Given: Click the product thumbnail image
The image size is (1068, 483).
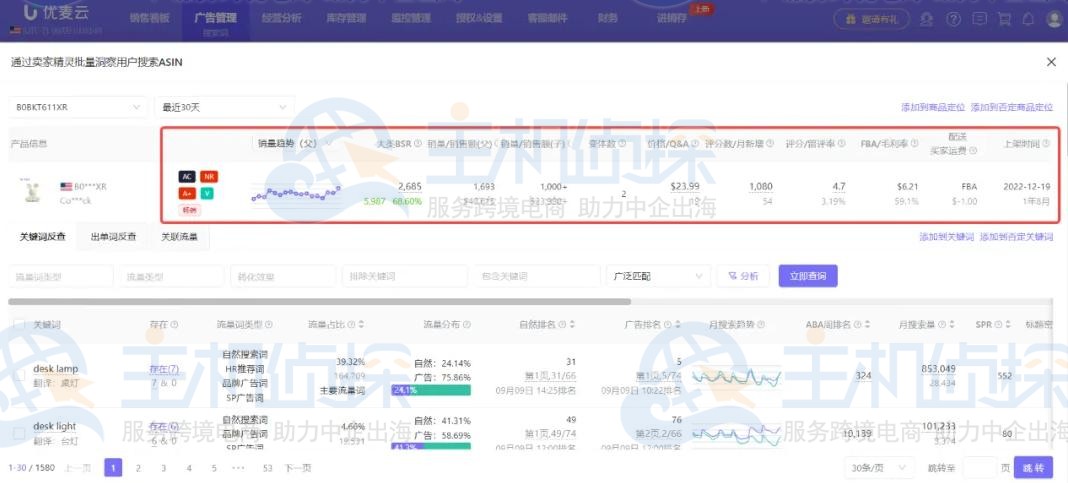Looking at the screenshot, I should tap(30, 191).
